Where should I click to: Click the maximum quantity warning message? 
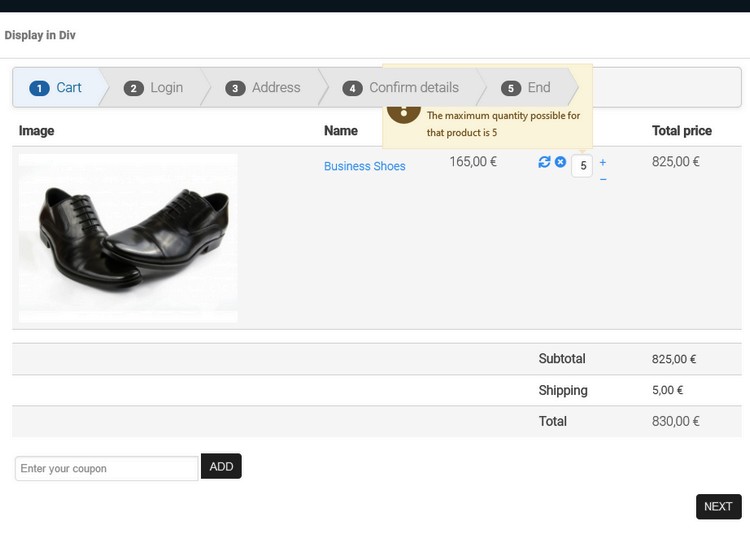click(x=503, y=124)
